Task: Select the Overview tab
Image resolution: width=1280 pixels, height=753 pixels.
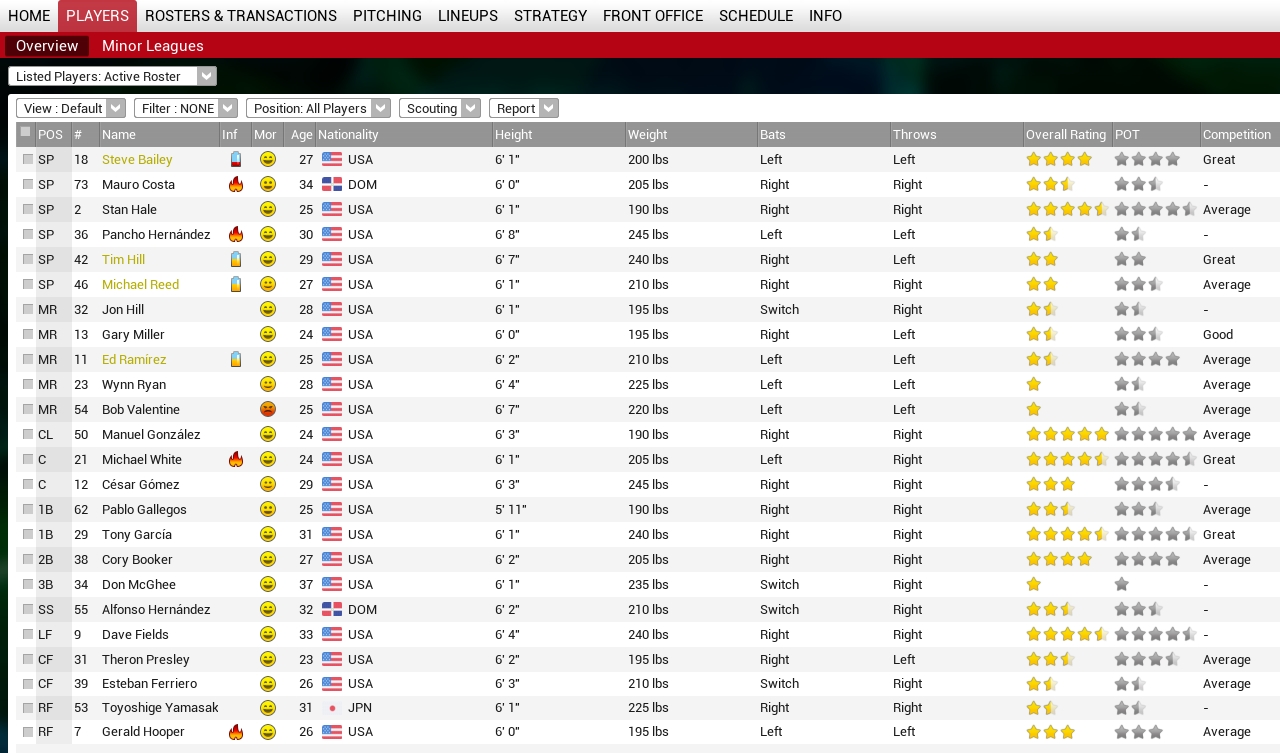Action: [47, 46]
